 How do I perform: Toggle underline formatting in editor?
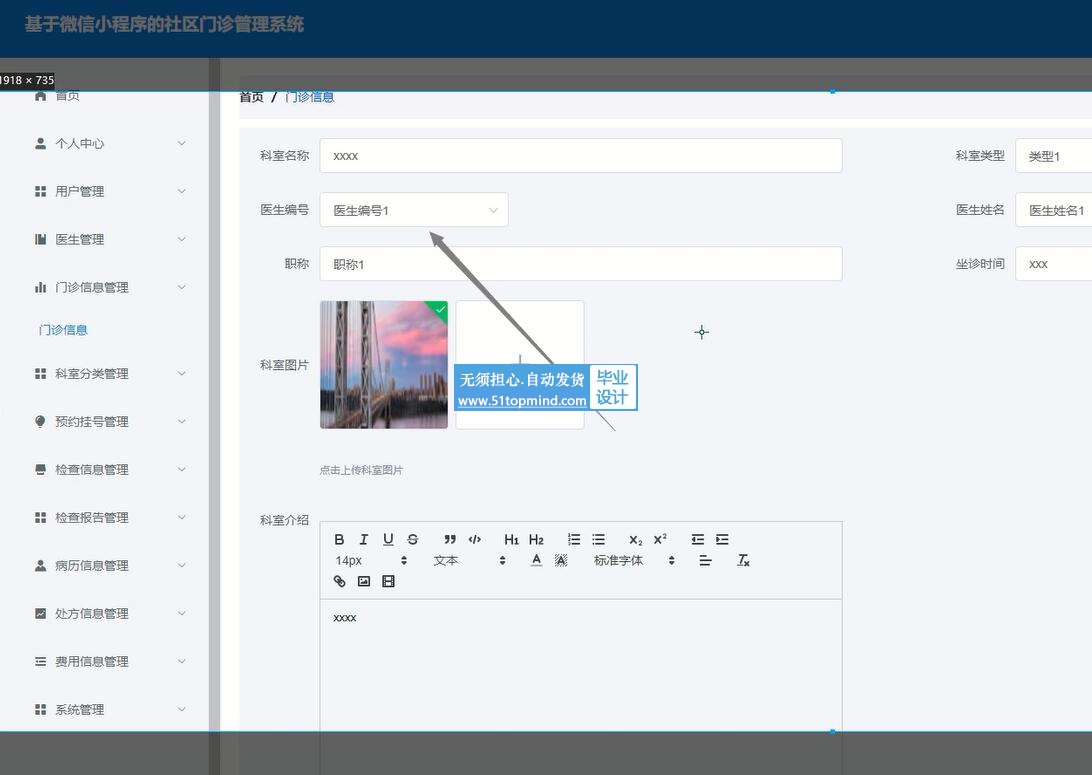point(388,540)
